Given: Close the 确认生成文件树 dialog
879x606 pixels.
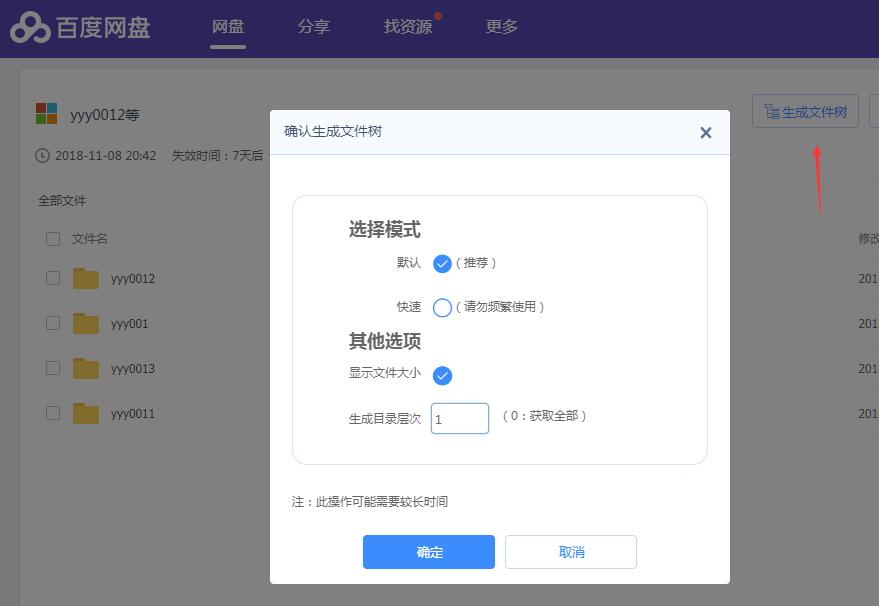Looking at the screenshot, I should (706, 133).
